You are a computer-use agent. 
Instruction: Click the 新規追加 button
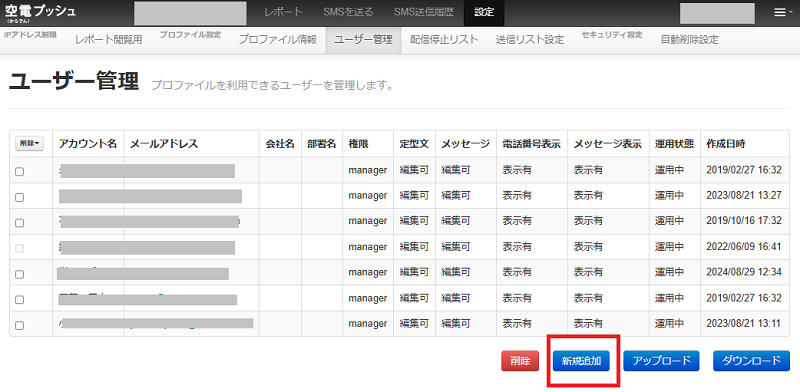click(581, 361)
